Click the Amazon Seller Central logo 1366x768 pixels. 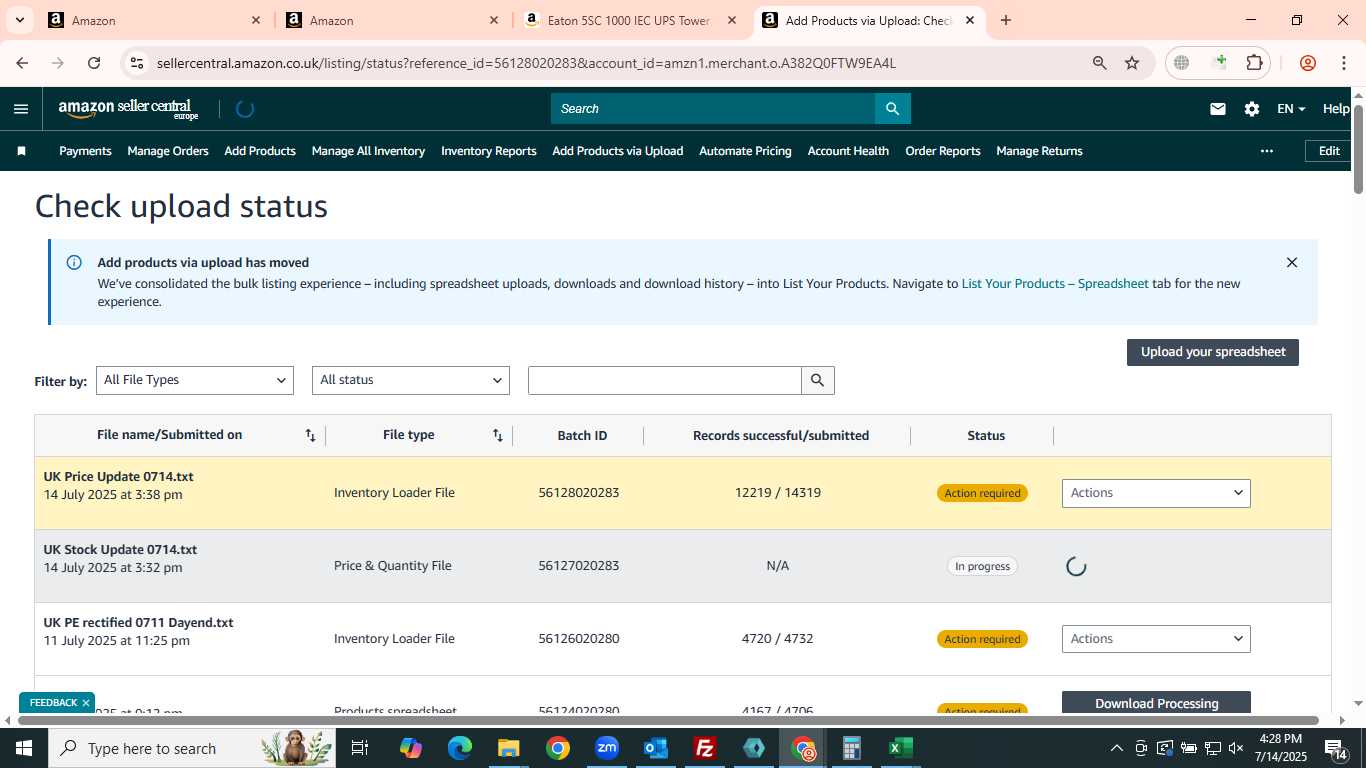(128, 109)
